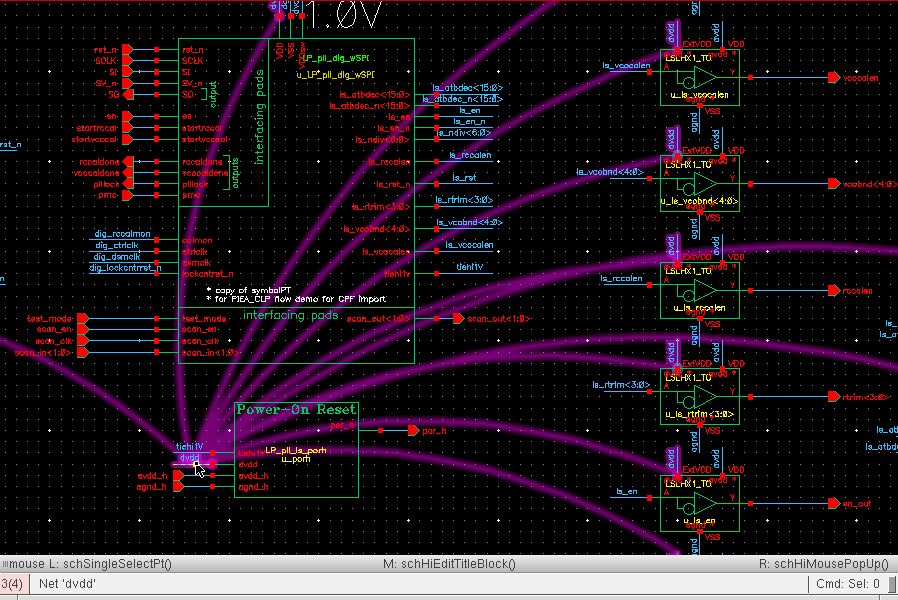Select the ls_ndiv<6:0> net label
Image resolution: width=898 pixels, height=600 pixels.
[x=464, y=133]
